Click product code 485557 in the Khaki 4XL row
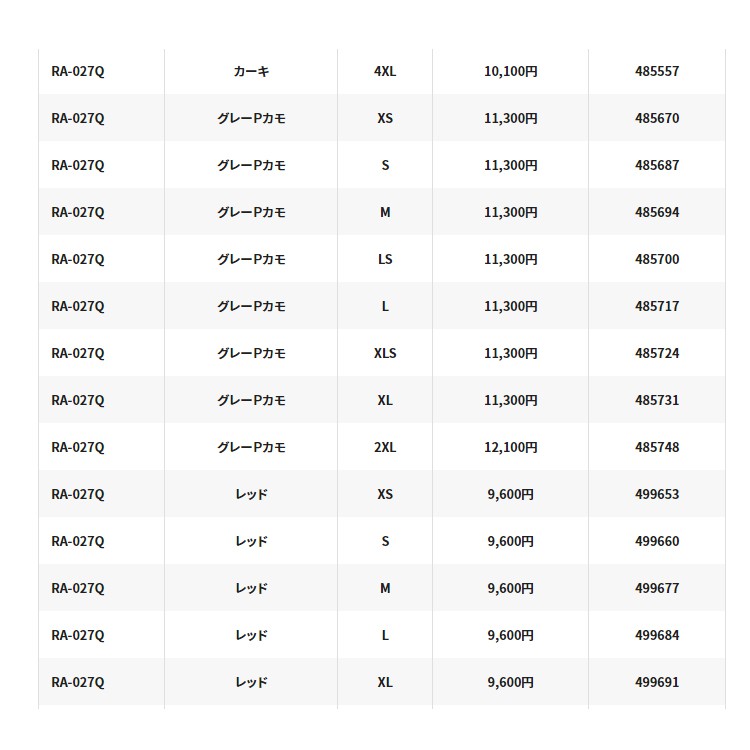750x750 pixels. (656, 71)
